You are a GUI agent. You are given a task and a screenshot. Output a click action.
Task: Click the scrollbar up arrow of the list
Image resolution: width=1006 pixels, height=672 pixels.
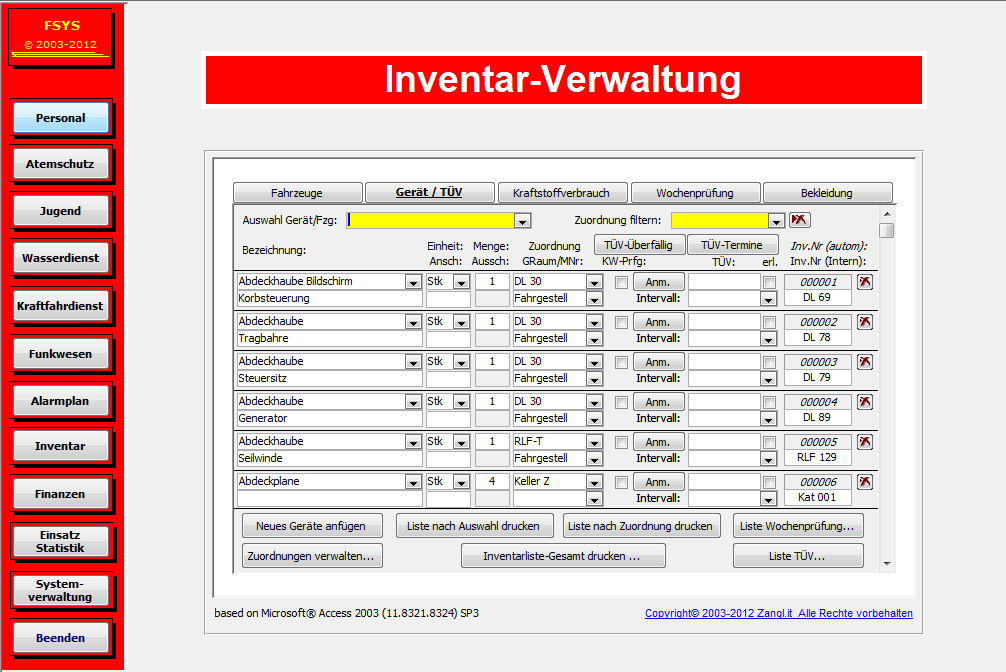point(887,214)
